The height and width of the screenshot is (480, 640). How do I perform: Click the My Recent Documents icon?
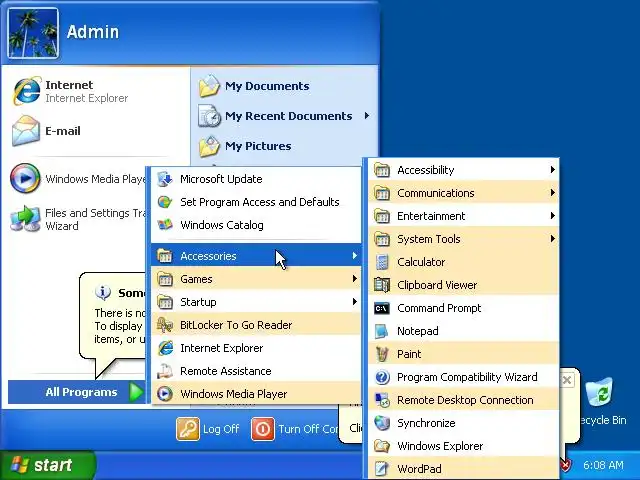click(210, 116)
